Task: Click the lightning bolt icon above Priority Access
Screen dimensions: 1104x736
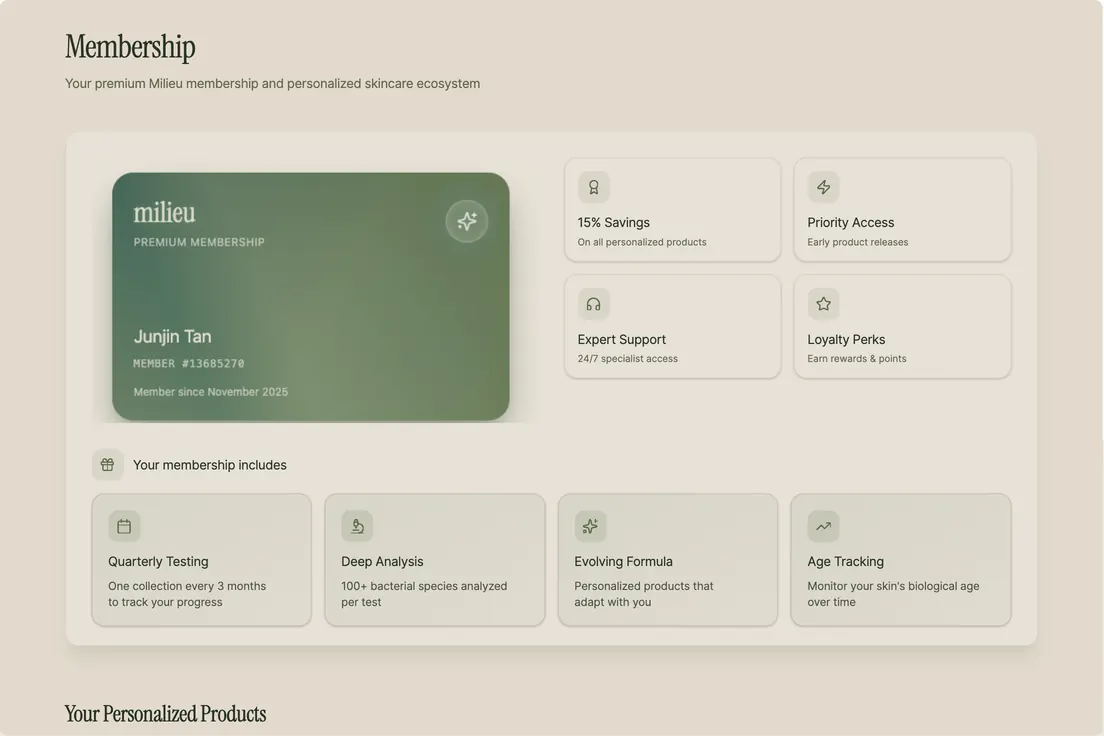Action: click(x=823, y=187)
